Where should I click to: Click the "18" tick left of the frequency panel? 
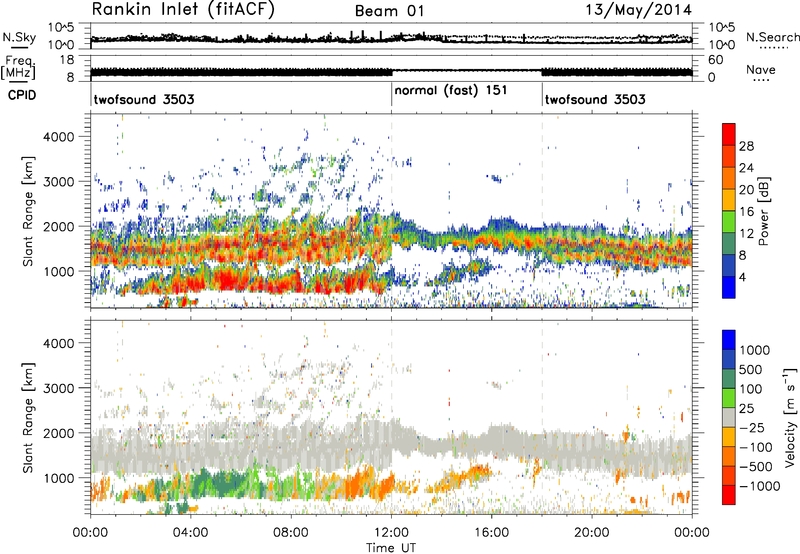point(66,60)
